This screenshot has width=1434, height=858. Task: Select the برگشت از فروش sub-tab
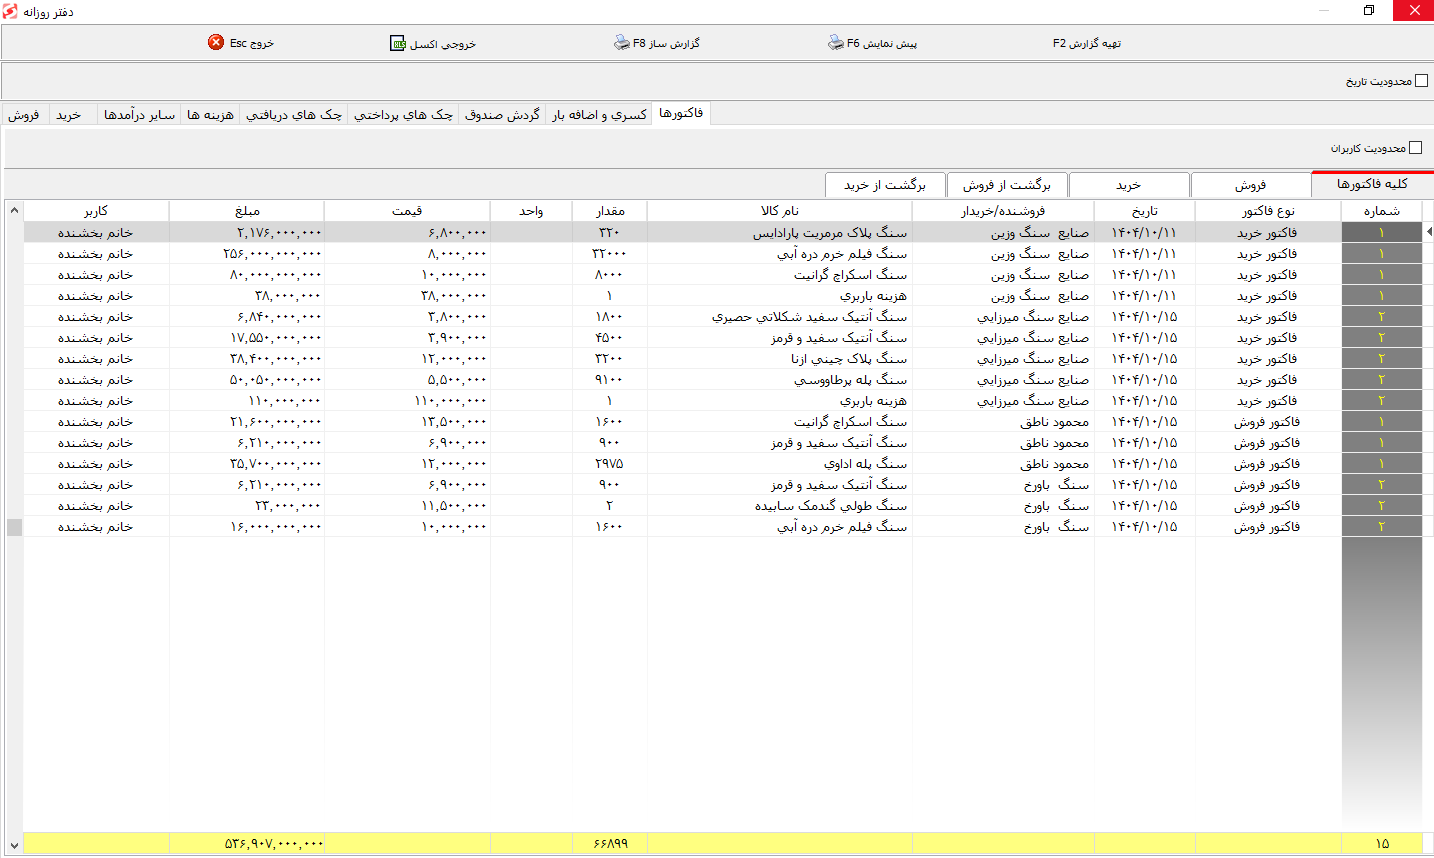(1007, 185)
